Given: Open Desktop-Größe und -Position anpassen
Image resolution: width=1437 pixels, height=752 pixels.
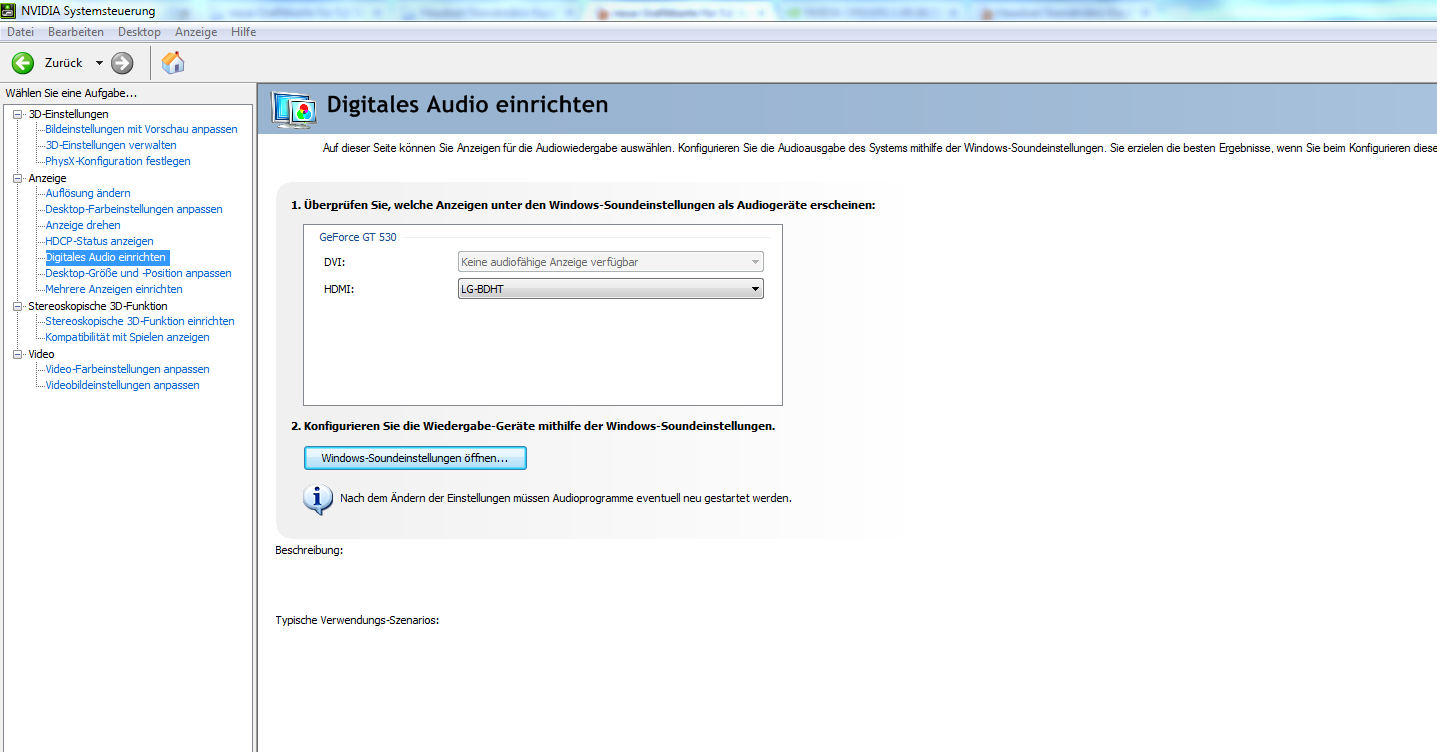Looking at the screenshot, I should coord(139,273).
